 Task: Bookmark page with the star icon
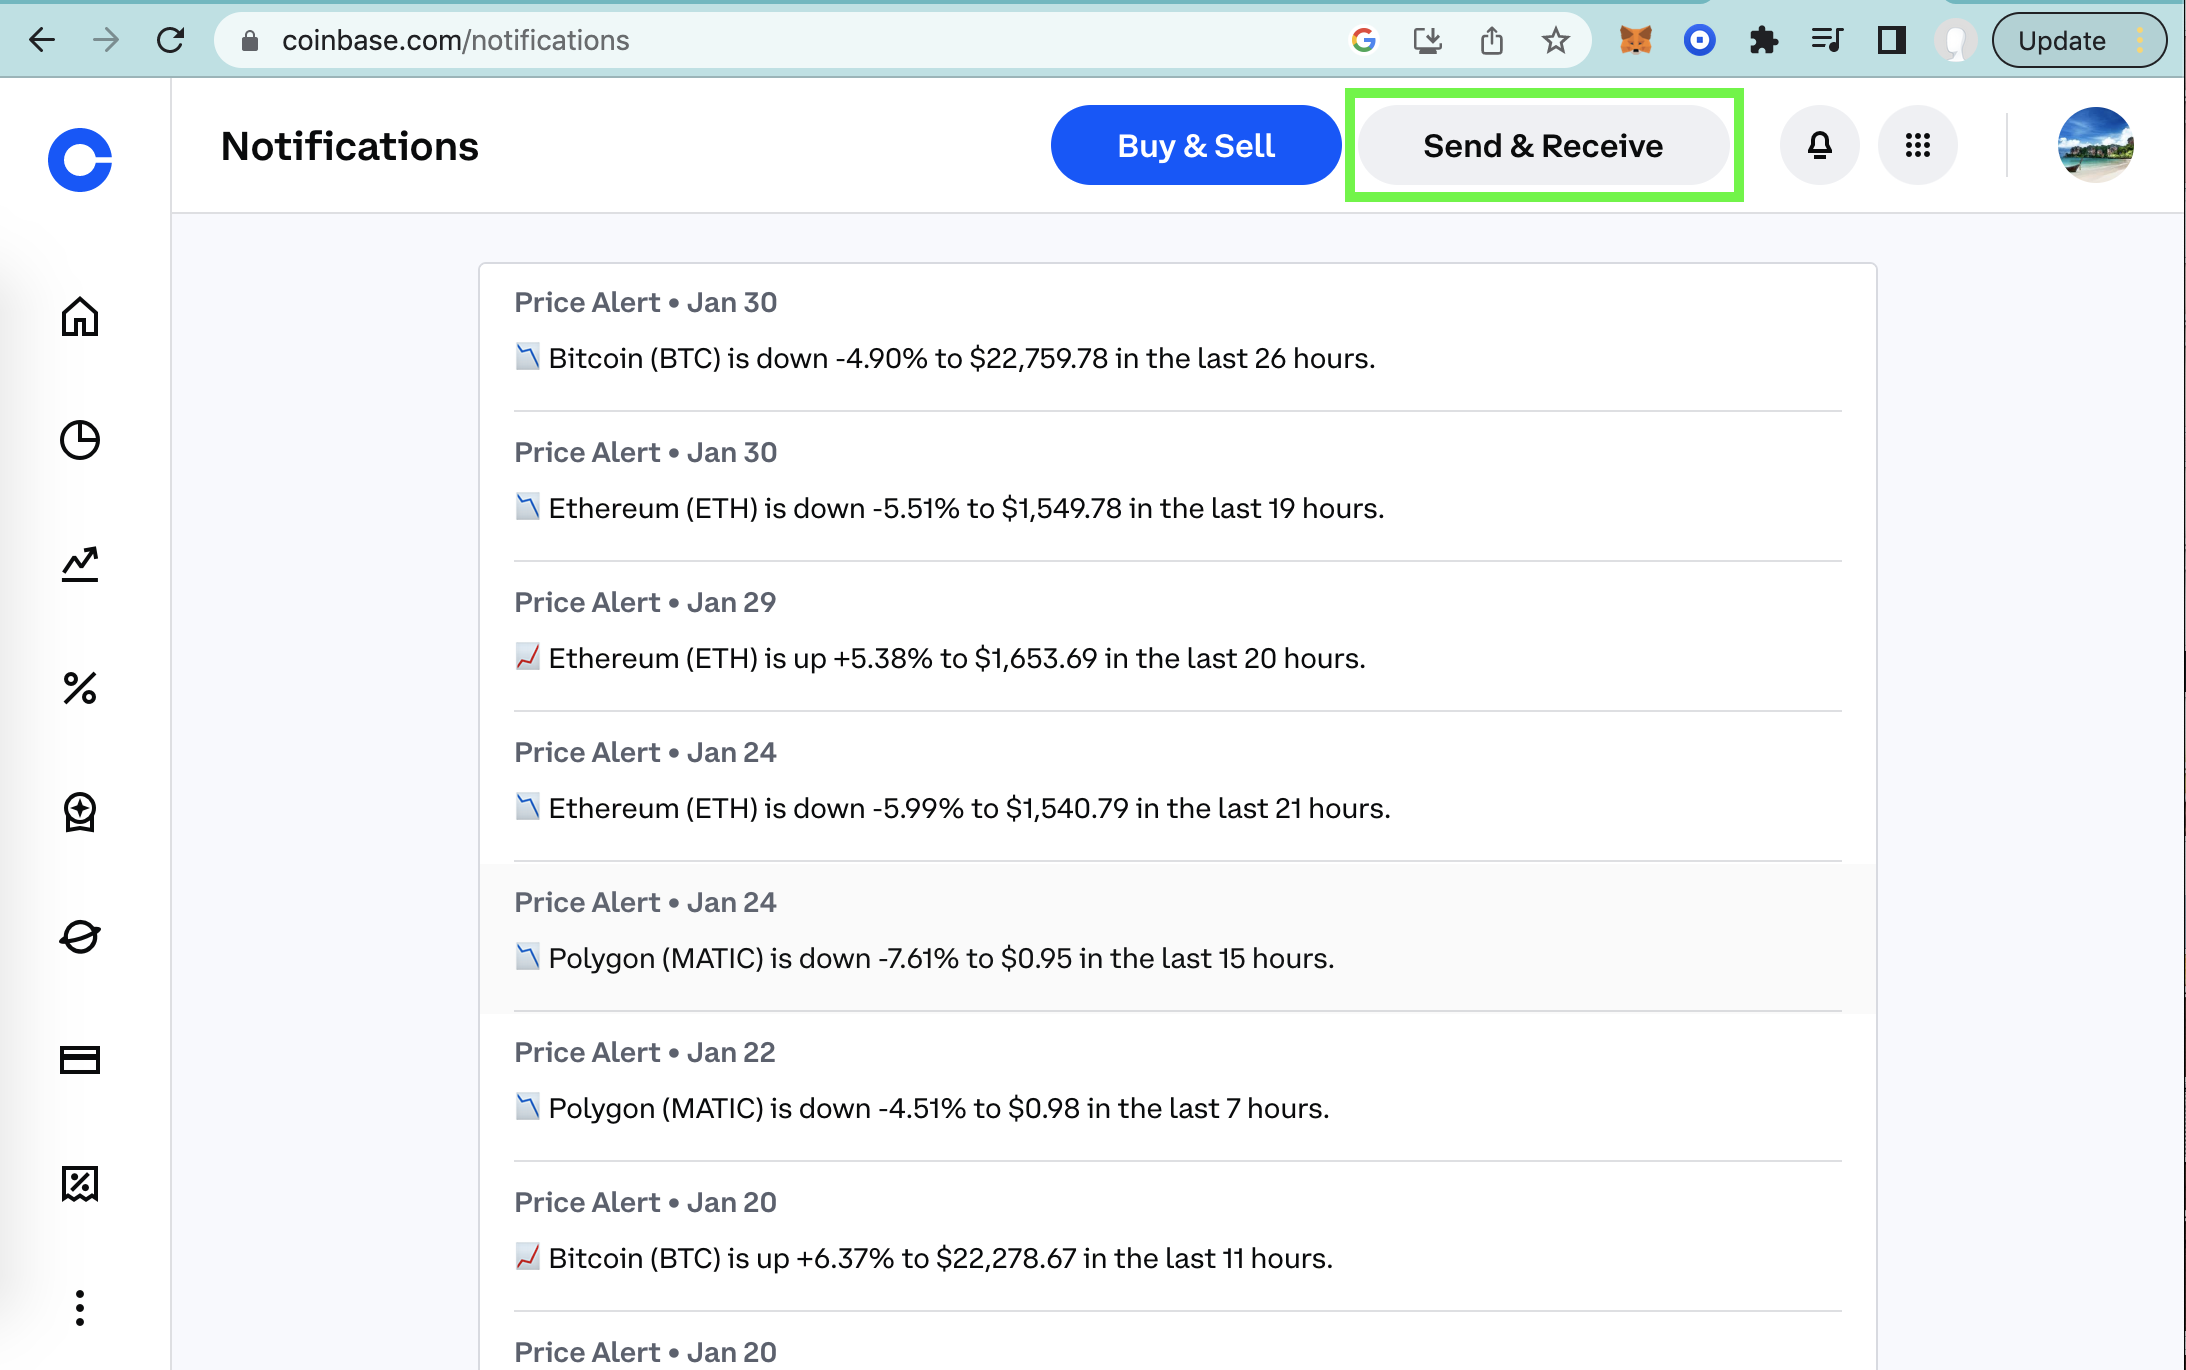pyautogui.click(x=1555, y=40)
